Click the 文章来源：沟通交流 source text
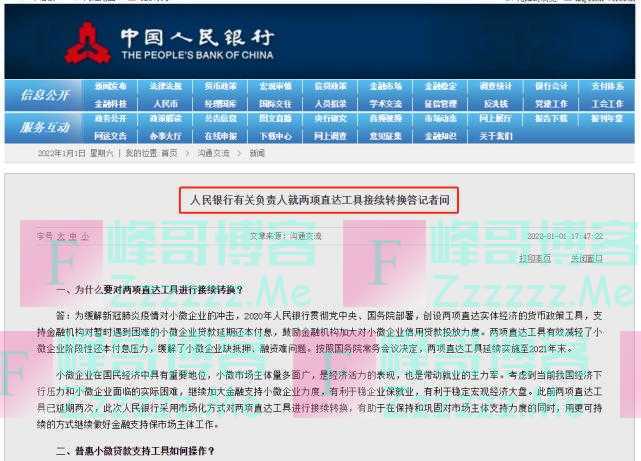 pyautogui.click(x=286, y=236)
